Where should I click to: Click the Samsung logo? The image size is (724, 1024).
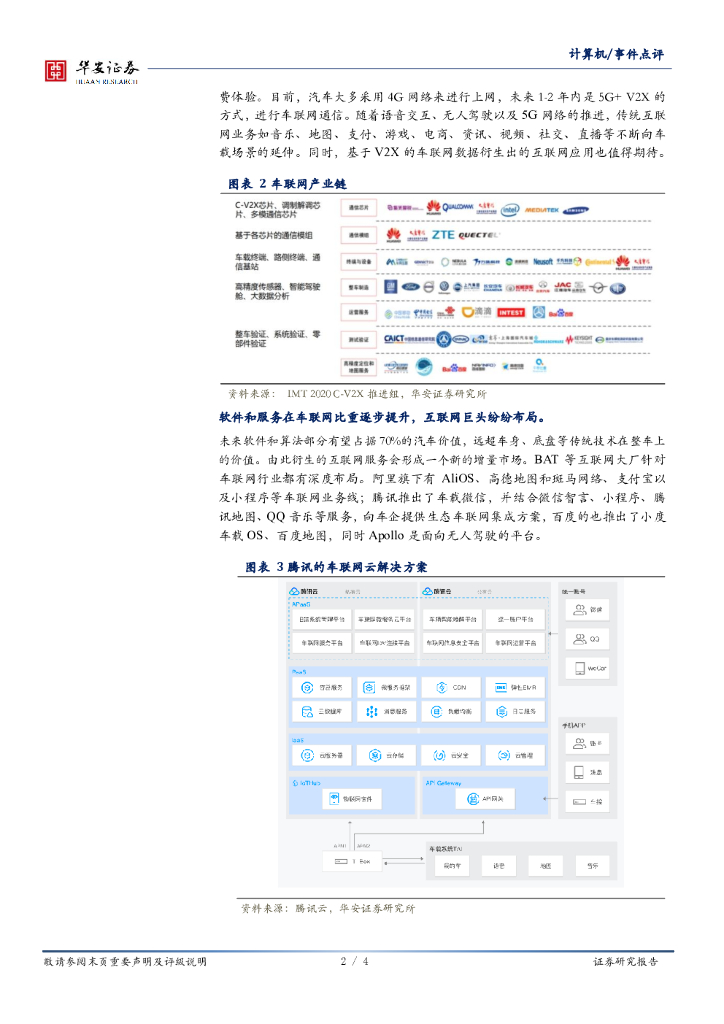pos(576,210)
